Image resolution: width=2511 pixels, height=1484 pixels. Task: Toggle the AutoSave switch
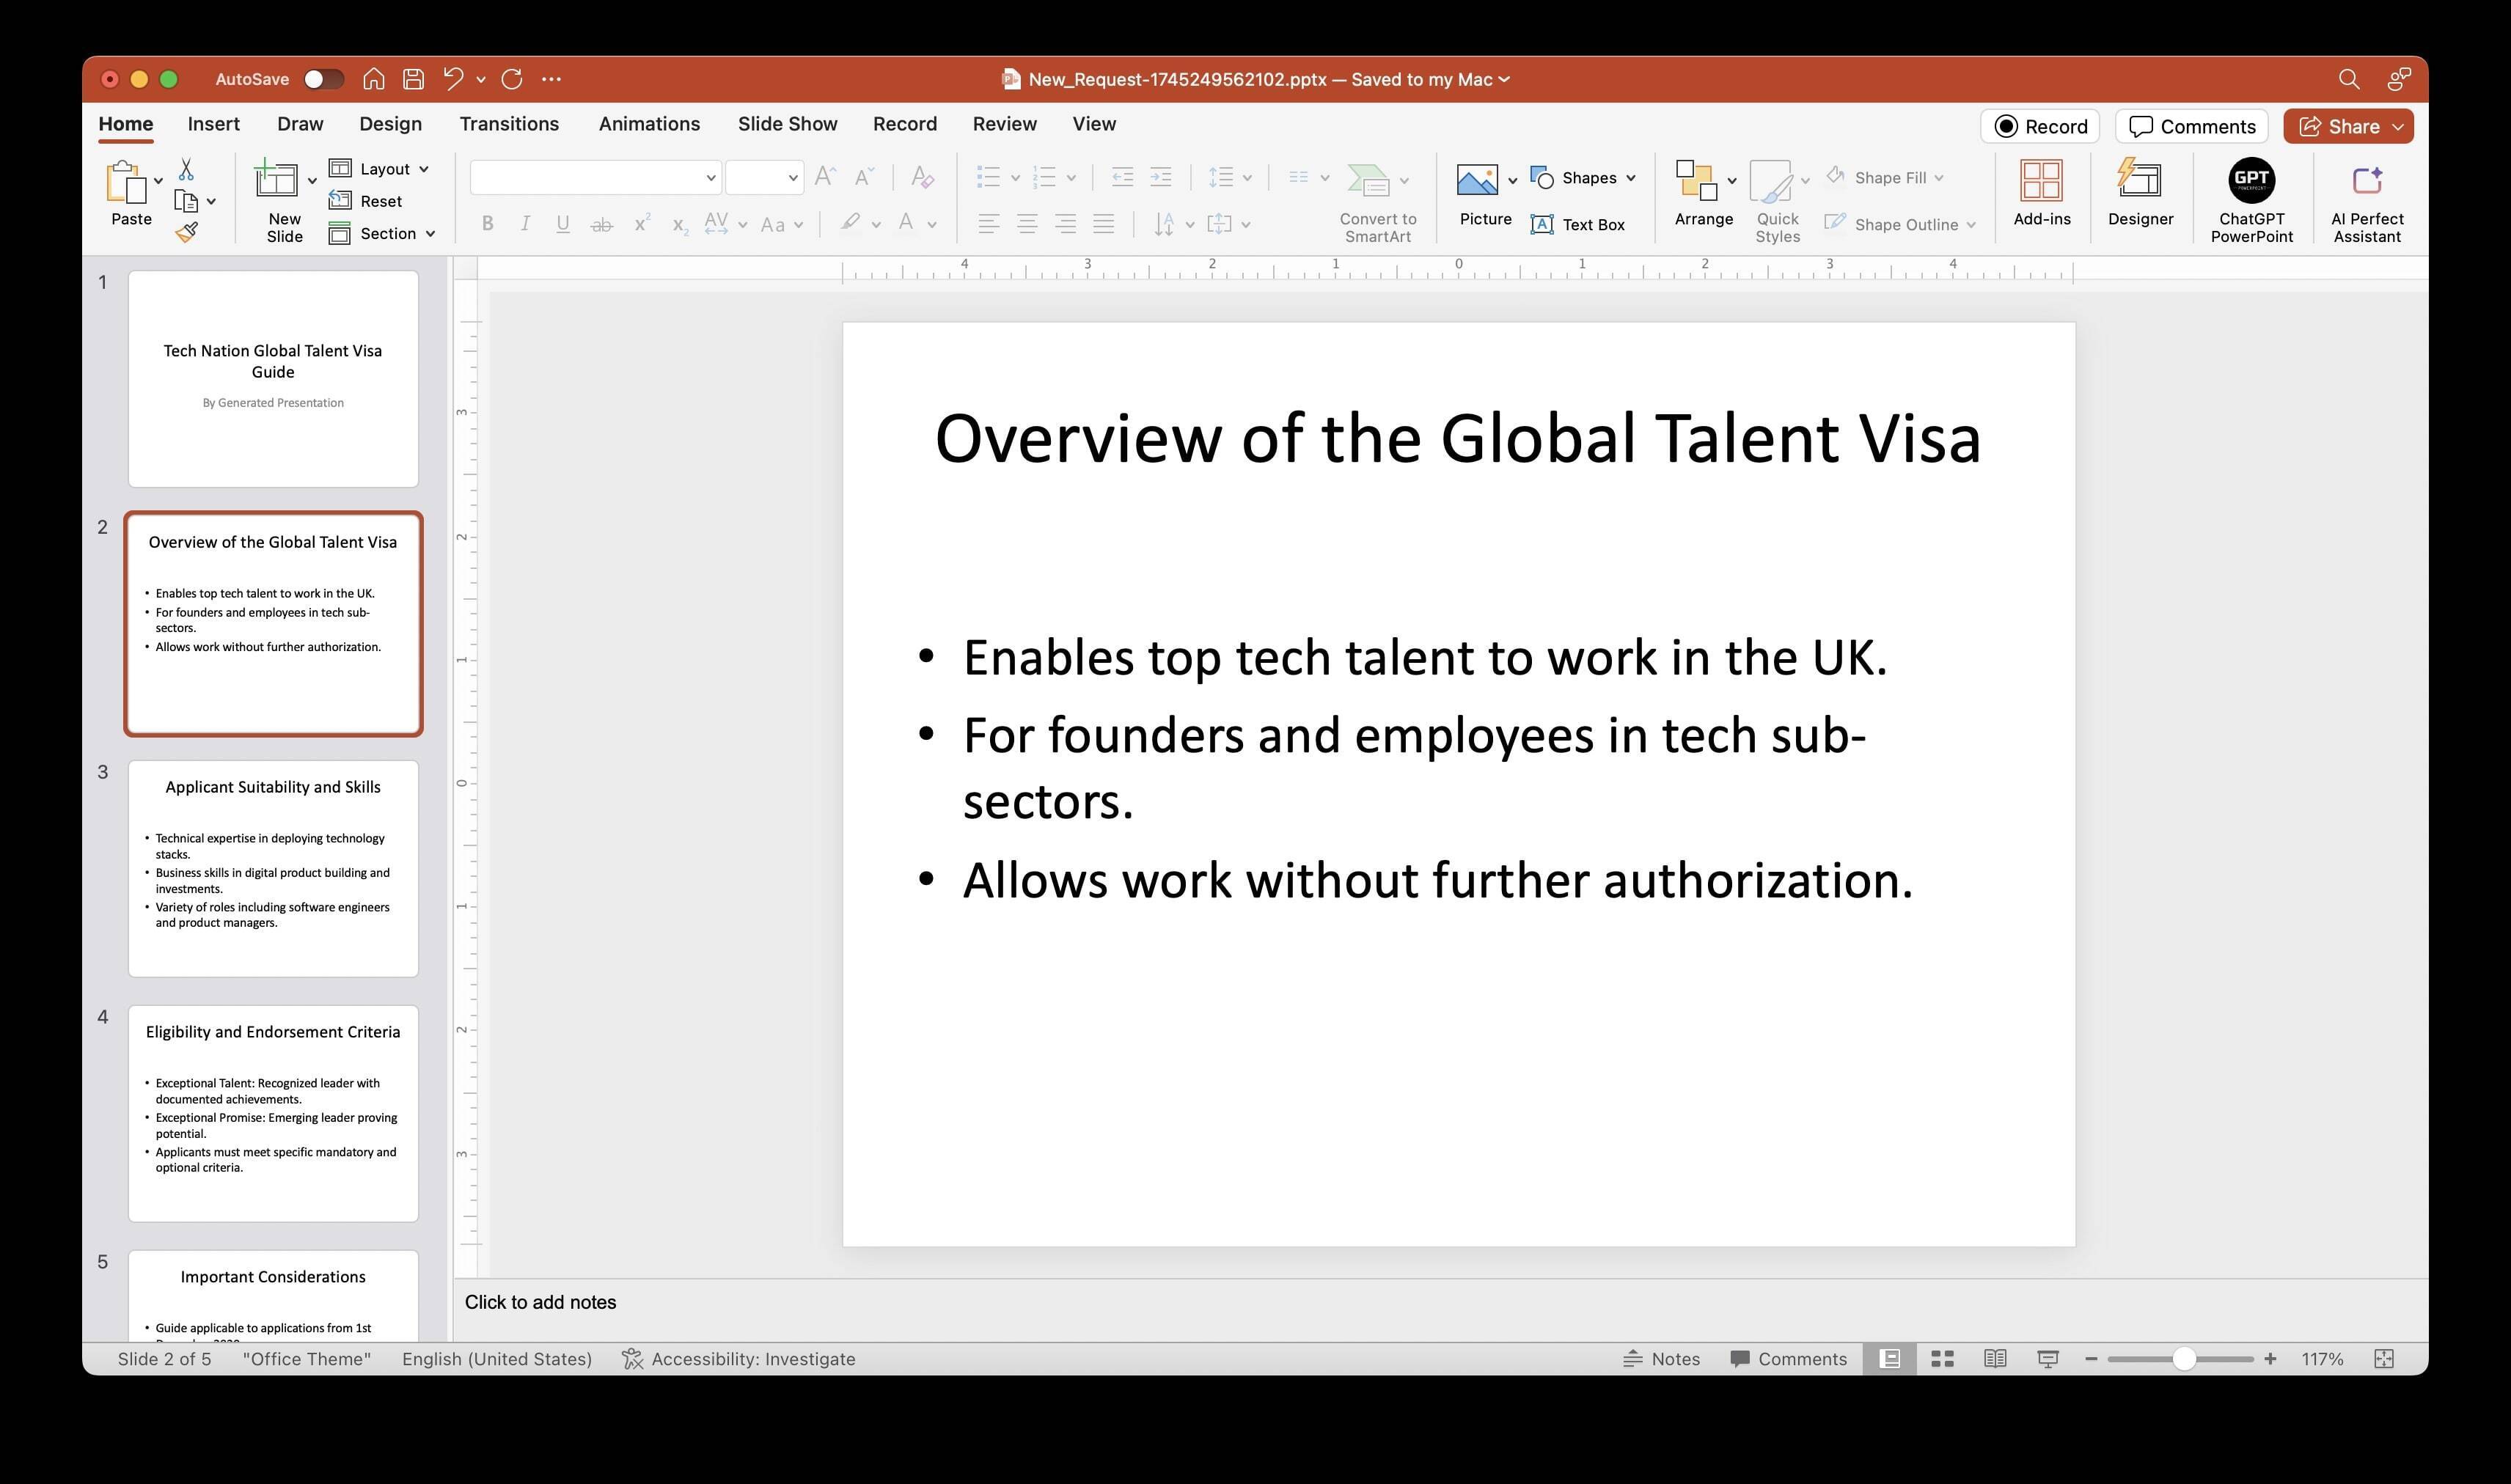324,79
